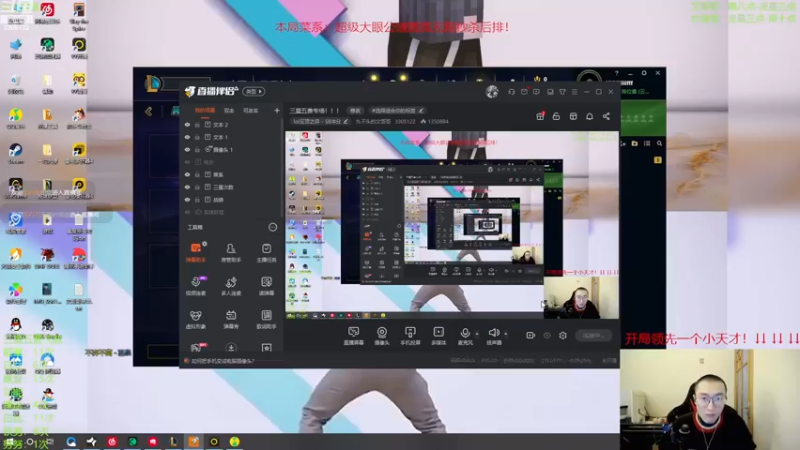Select the 菜系 layer row
The width and height of the screenshot is (800, 450).
tap(232, 174)
